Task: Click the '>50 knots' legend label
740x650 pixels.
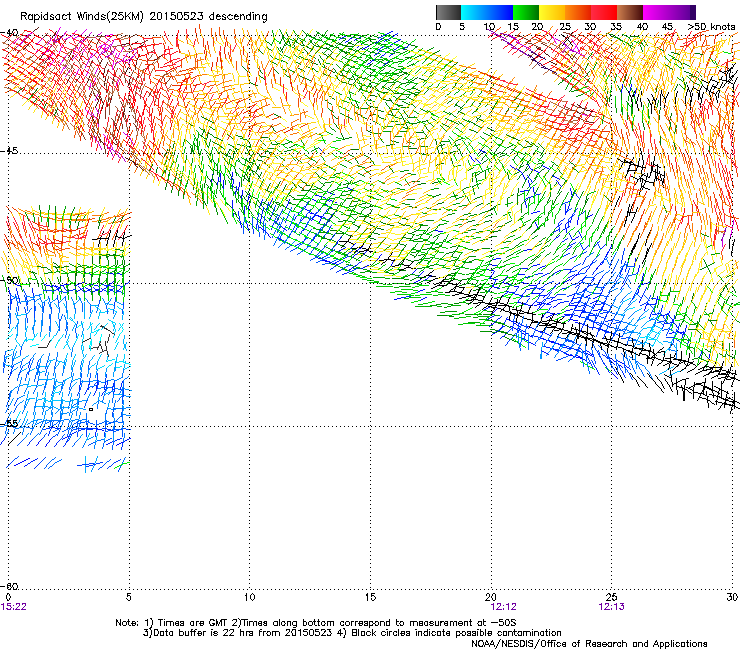Action: pyautogui.click(x=711, y=27)
